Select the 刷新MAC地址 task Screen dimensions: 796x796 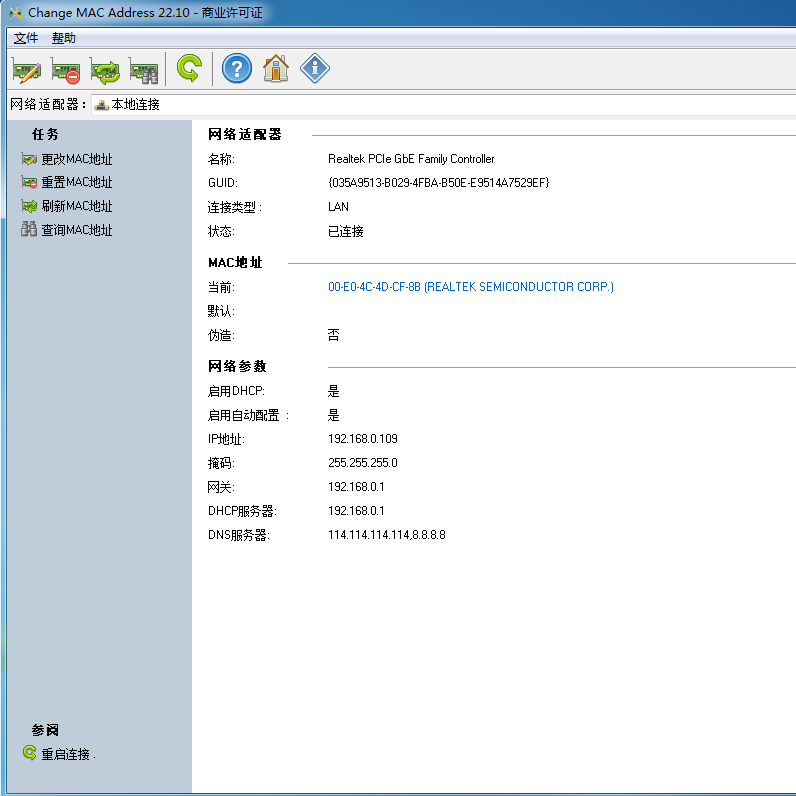[x=77, y=206]
